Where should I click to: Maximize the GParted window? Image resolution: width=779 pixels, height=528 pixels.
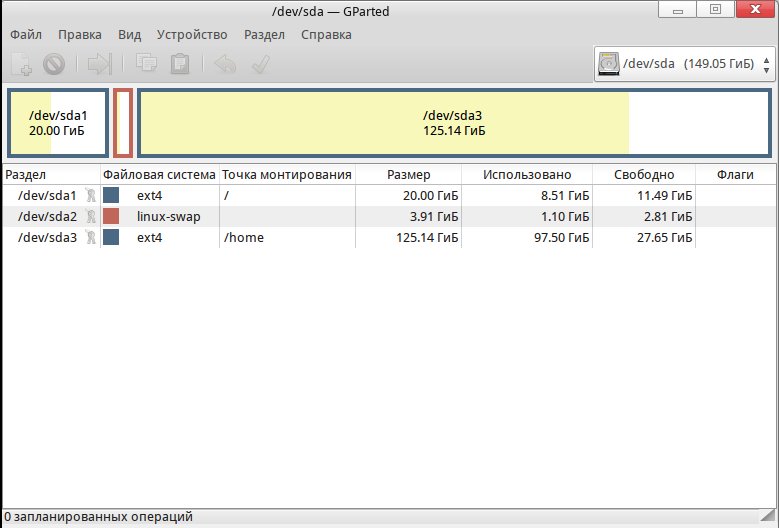[x=715, y=9]
